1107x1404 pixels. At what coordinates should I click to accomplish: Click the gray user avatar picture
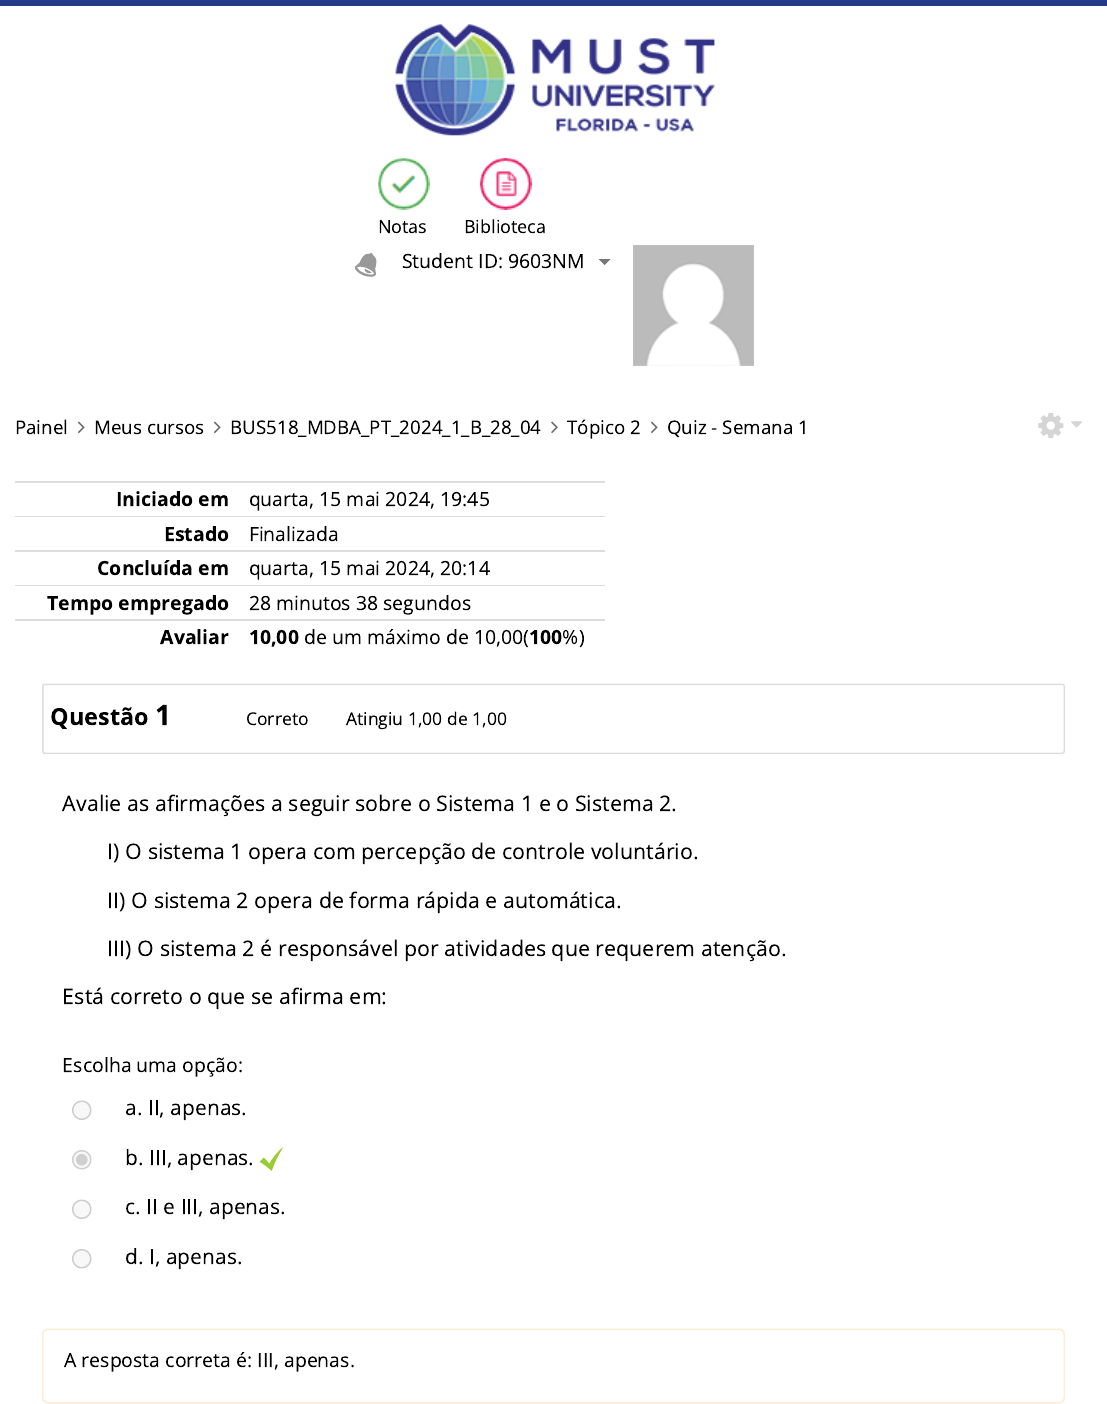coord(693,305)
